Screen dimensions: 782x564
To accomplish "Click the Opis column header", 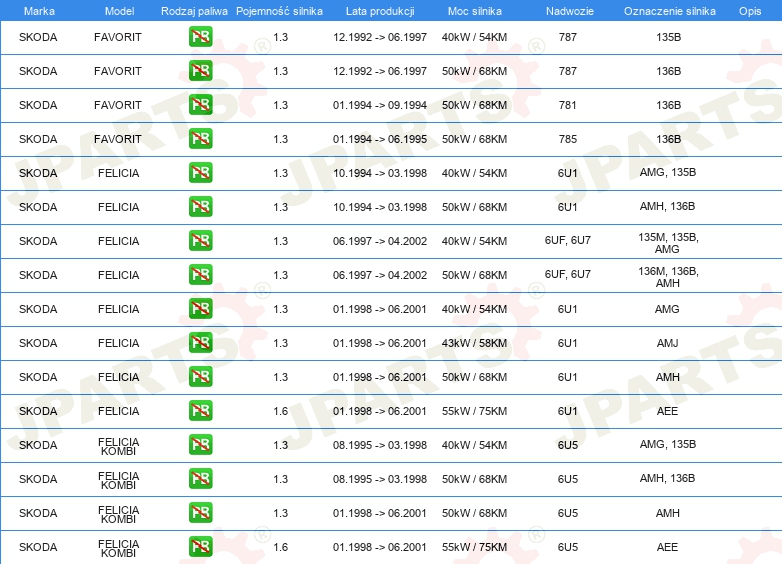I will pyautogui.click(x=750, y=11).
